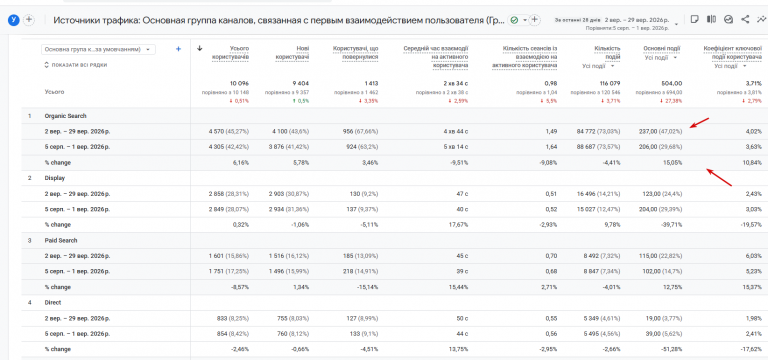Image resolution: width=768 pixels, height=360 pixels.
Task: Click the 'Paid Search' row label
Action: click(61, 240)
